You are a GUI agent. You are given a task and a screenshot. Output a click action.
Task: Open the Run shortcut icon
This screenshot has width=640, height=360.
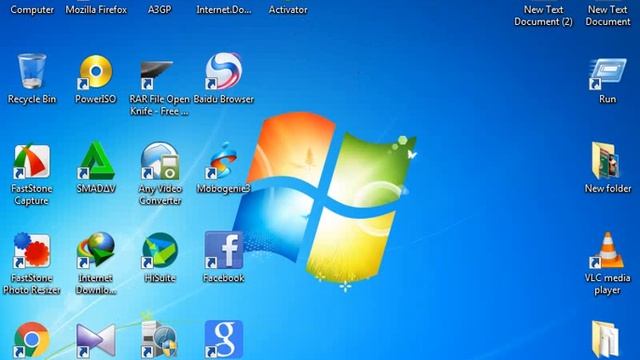point(607,74)
